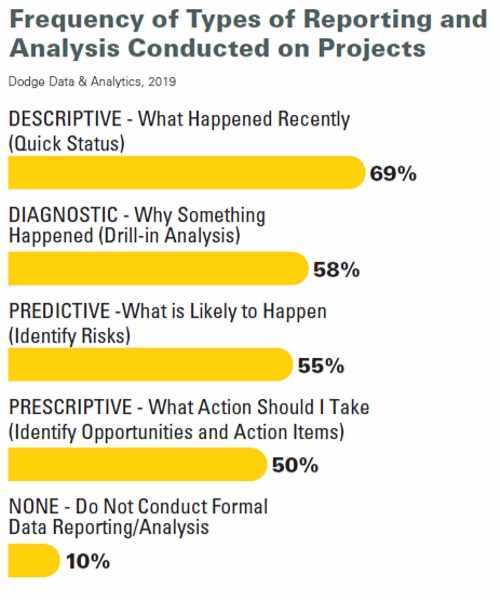
Task: Click the '(Identify Risks)' text
Action: point(69,336)
